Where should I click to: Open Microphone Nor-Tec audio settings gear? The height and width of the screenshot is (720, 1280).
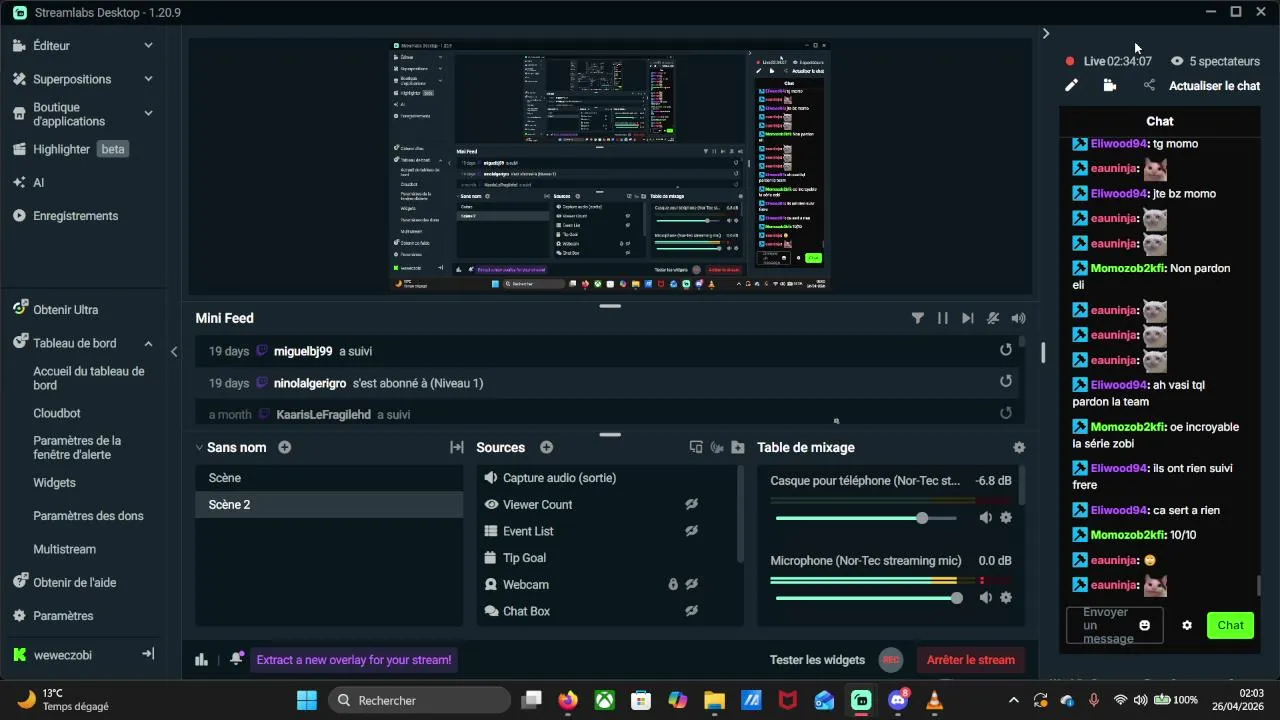pyautogui.click(x=1006, y=598)
